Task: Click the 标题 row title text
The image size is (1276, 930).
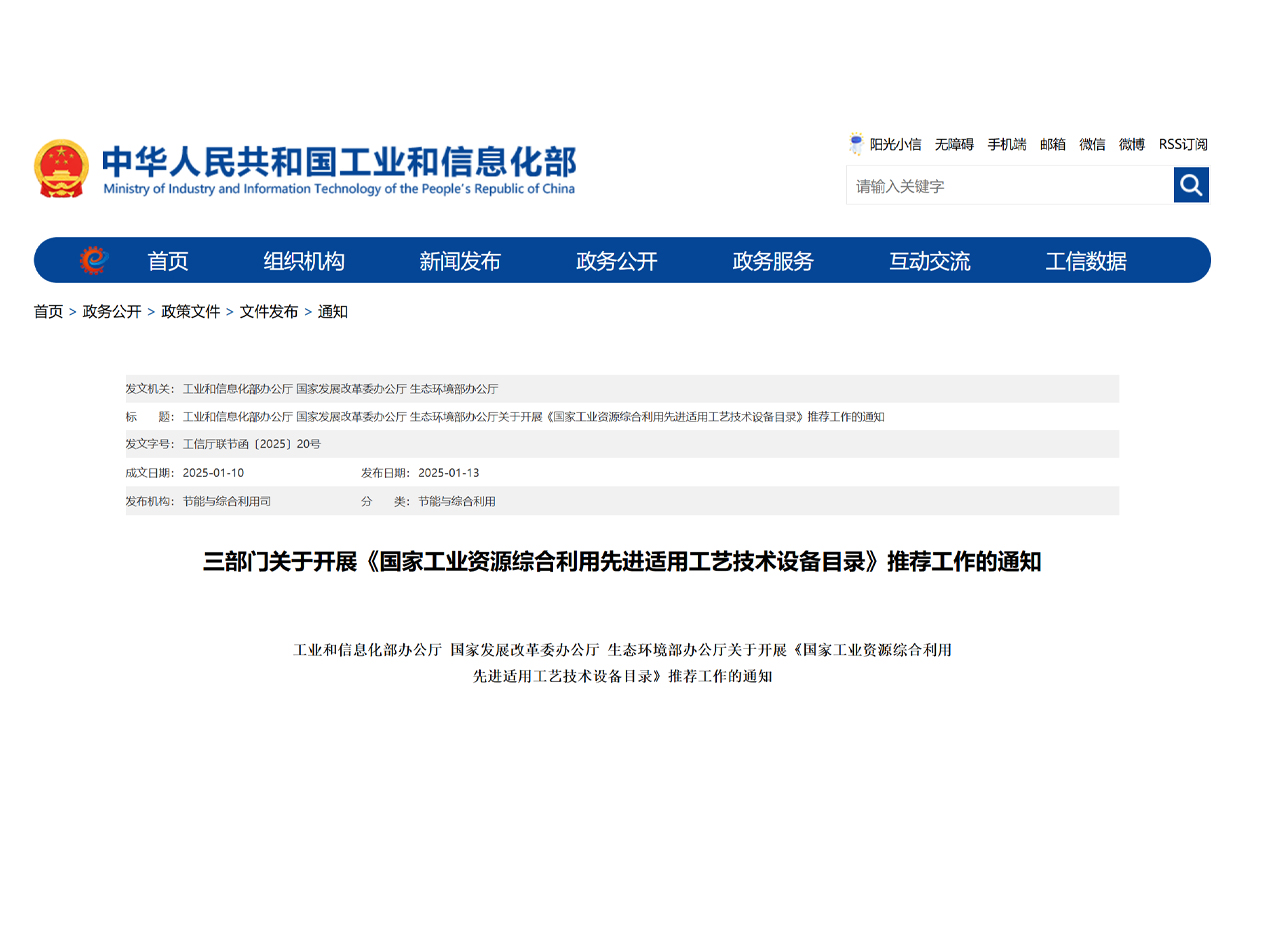Action: coord(533,417)
